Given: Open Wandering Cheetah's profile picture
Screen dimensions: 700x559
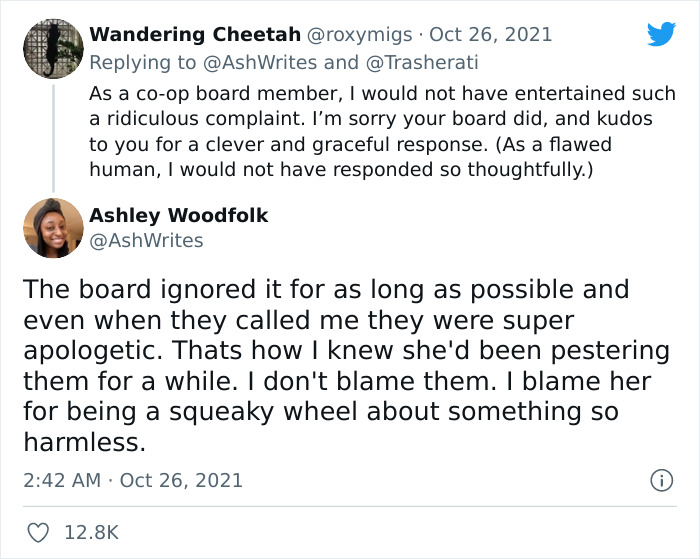Looking at the screenshot, I should point(53,48).
